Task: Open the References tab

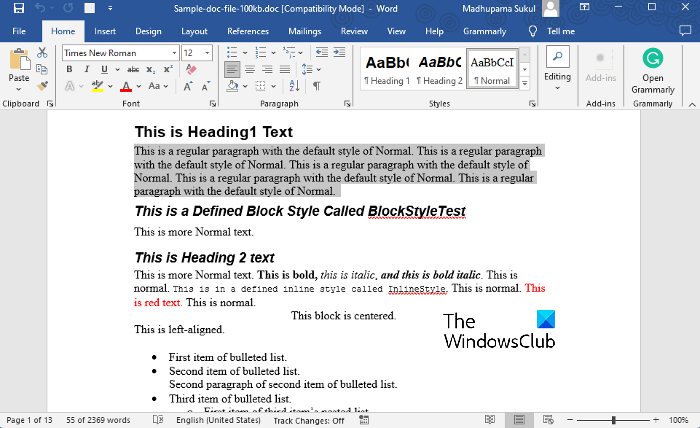Action: (247, 31)
